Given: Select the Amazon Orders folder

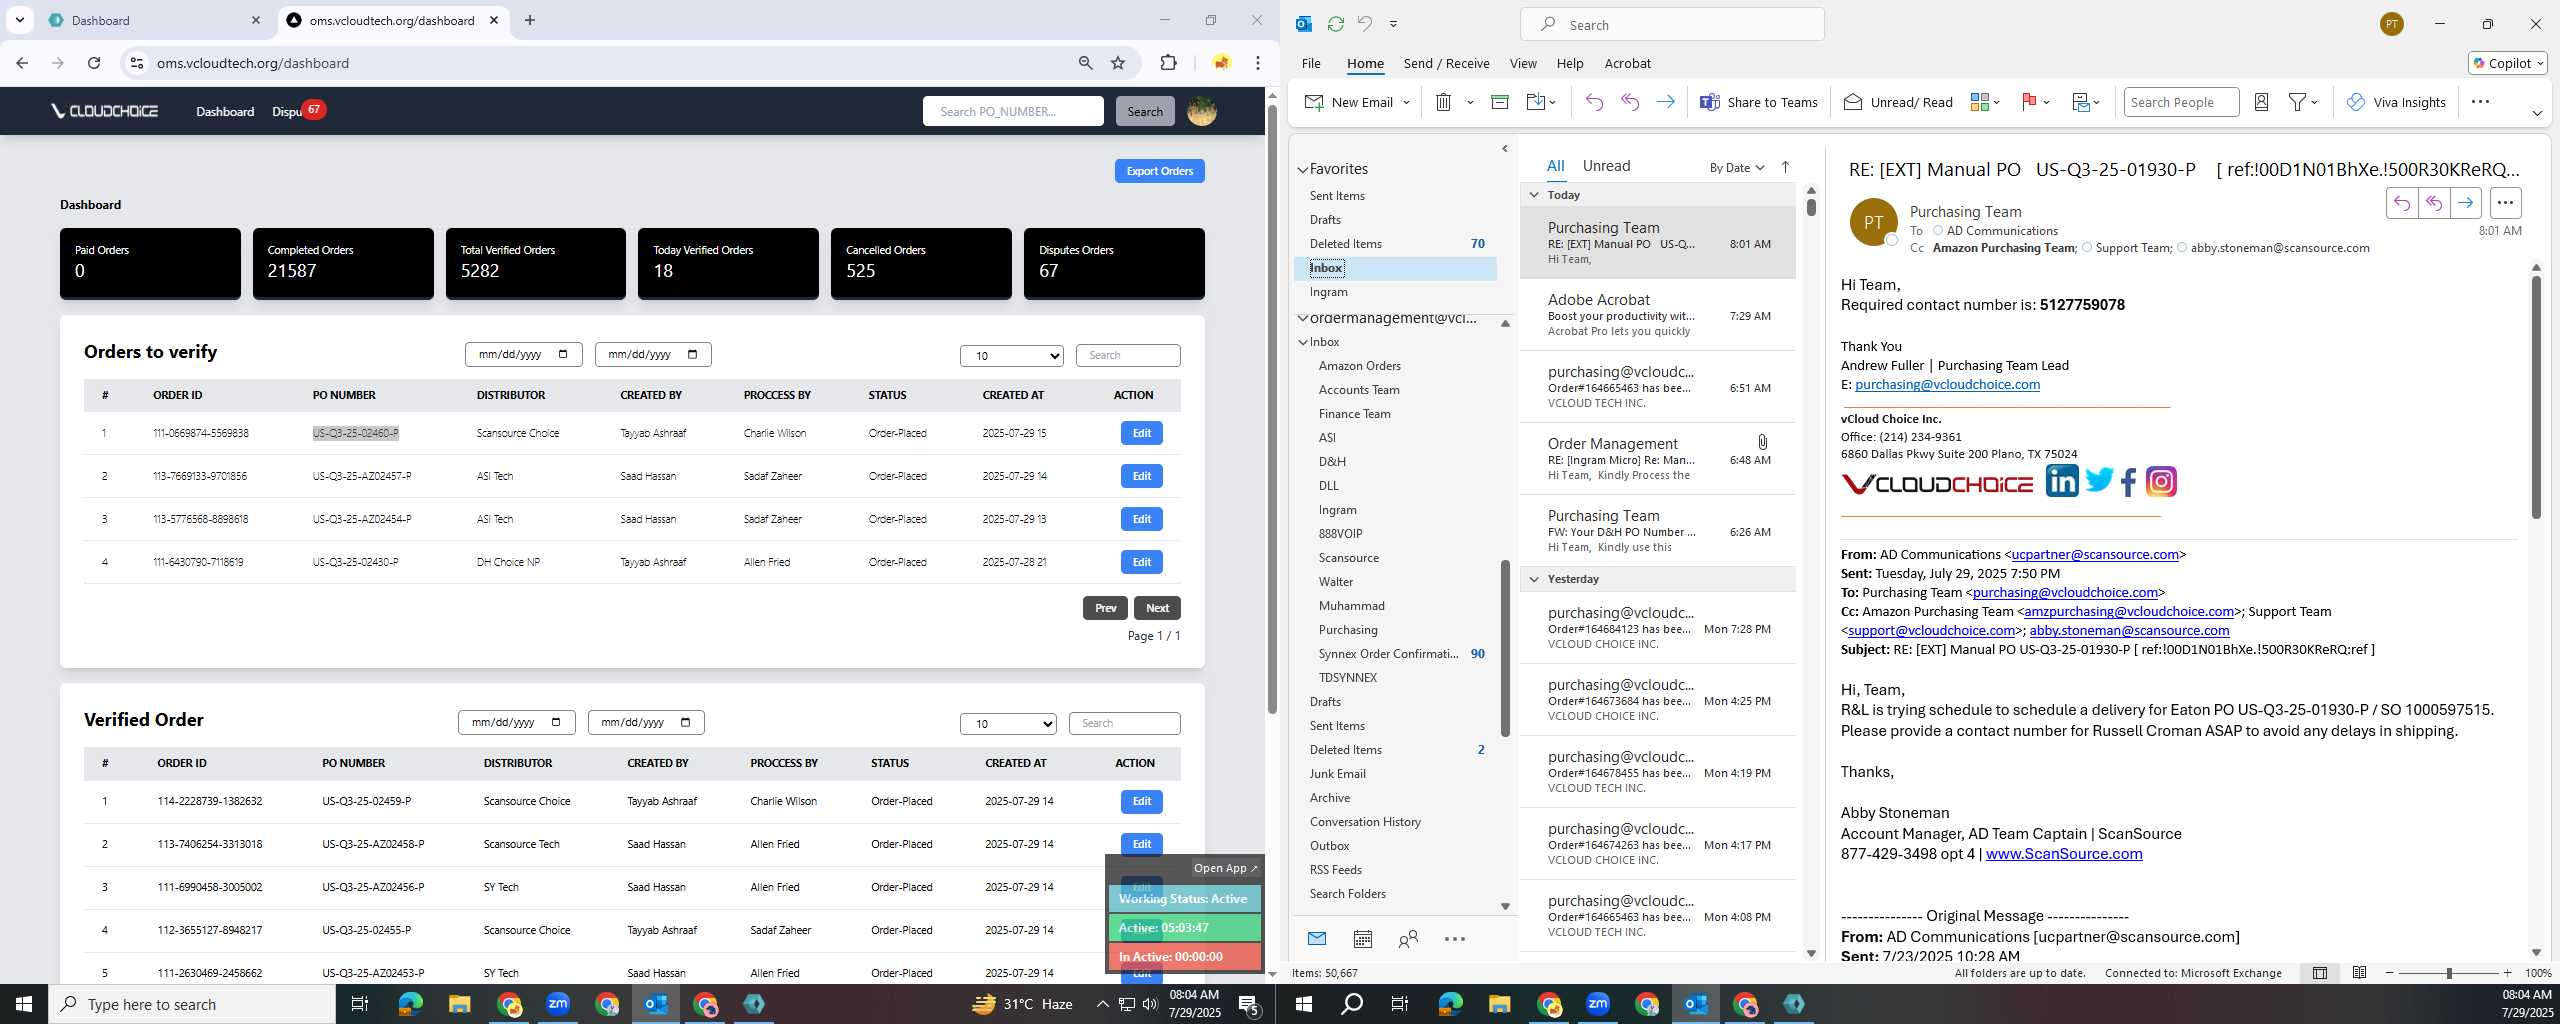Looking at the screenshot, I should [1359, 366].
